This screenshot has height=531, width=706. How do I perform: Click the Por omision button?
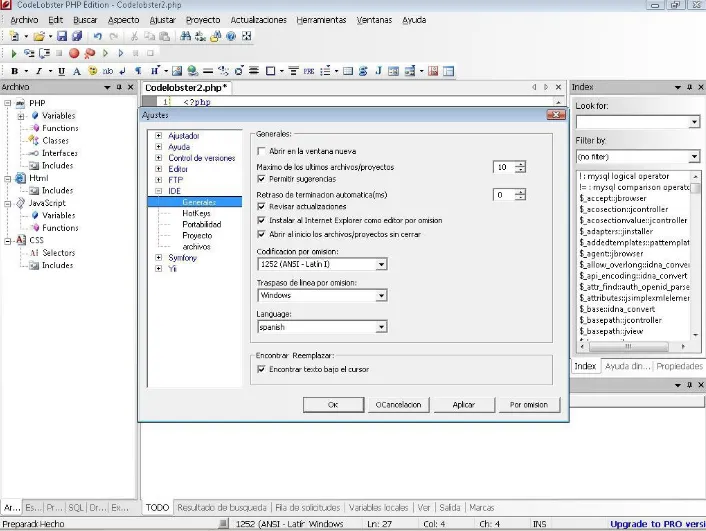pyautogui.click(x=529, y=405)
